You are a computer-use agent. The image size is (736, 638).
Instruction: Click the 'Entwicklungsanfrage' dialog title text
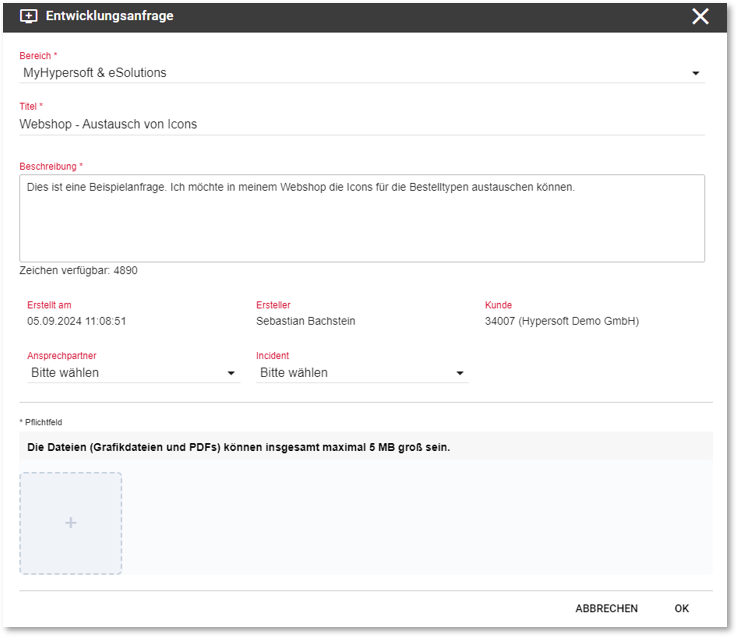[x=109, y=16]
